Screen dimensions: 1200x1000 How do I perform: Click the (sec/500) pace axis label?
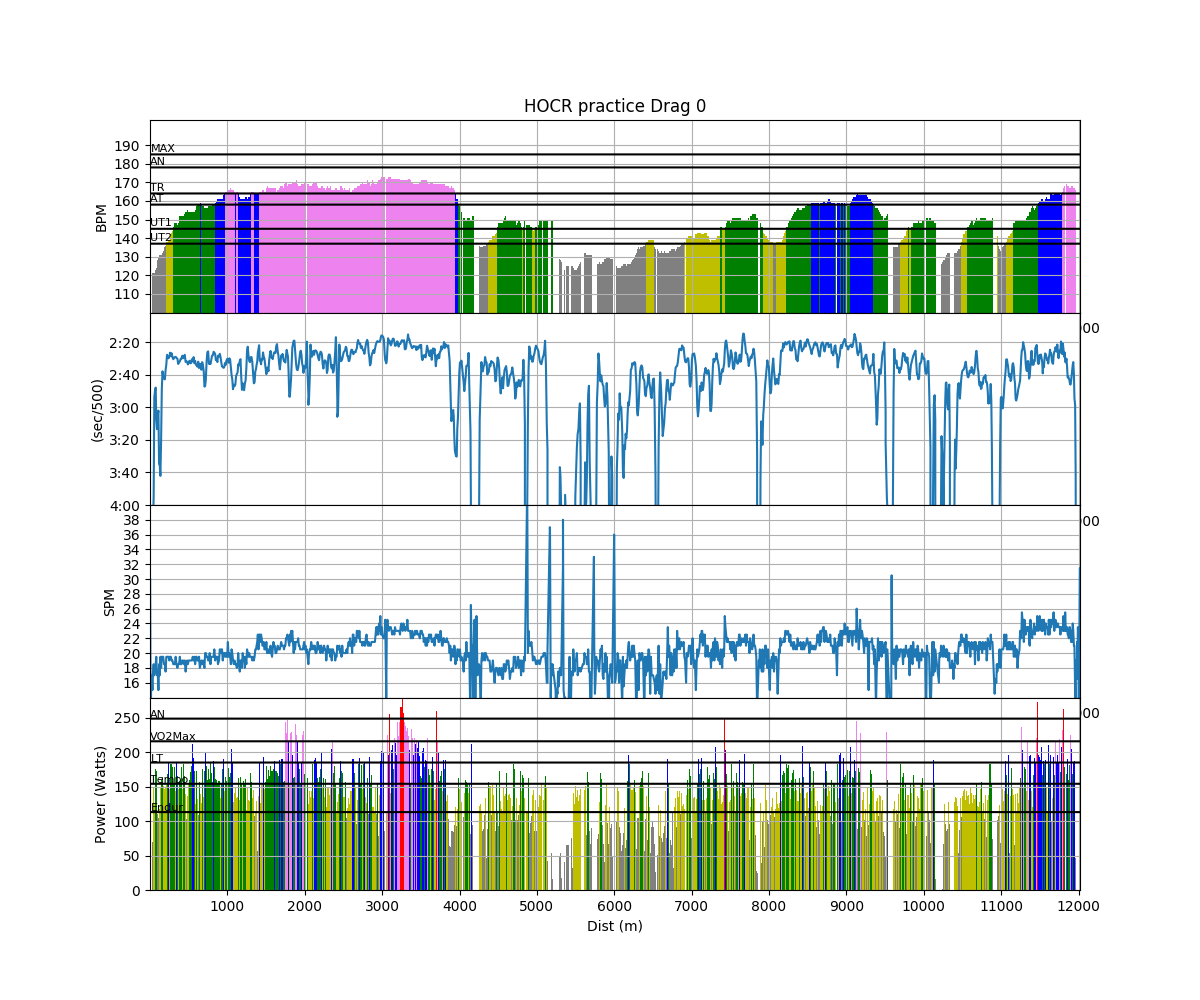tap(97, 410)
